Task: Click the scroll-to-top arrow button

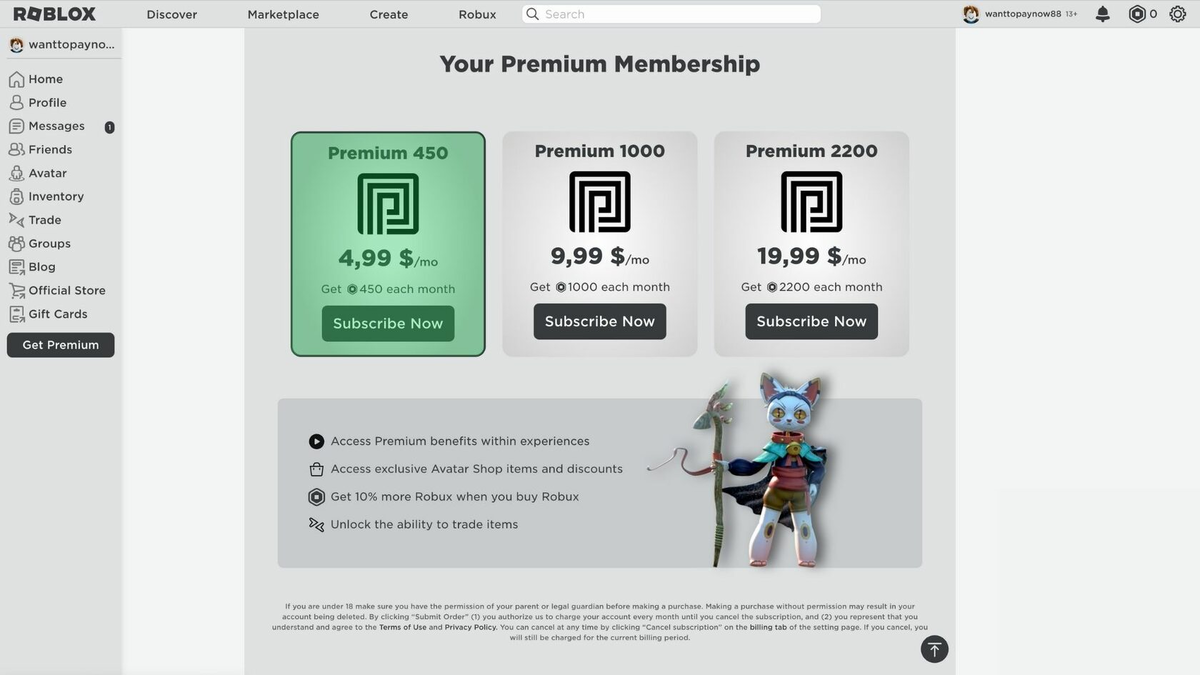Action: [934, 649]
